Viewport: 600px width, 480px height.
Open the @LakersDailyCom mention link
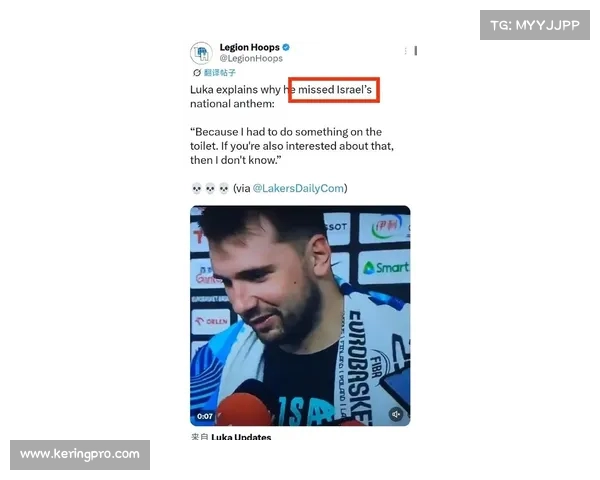point(298,188)
